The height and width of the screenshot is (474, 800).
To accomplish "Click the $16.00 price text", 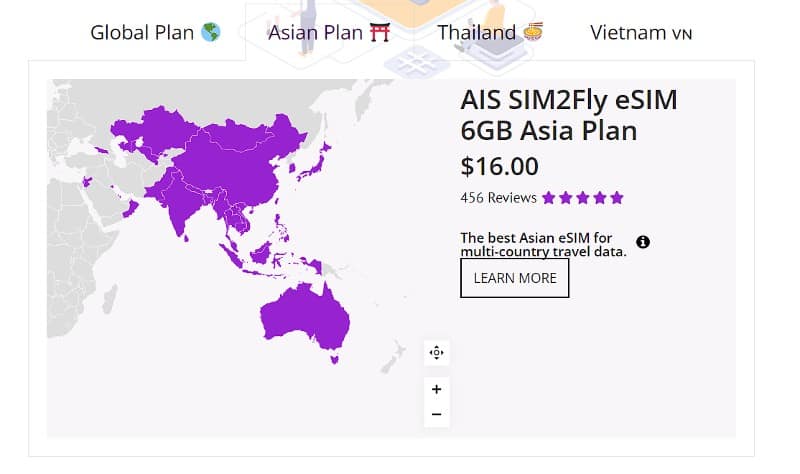I will (499, 166).
